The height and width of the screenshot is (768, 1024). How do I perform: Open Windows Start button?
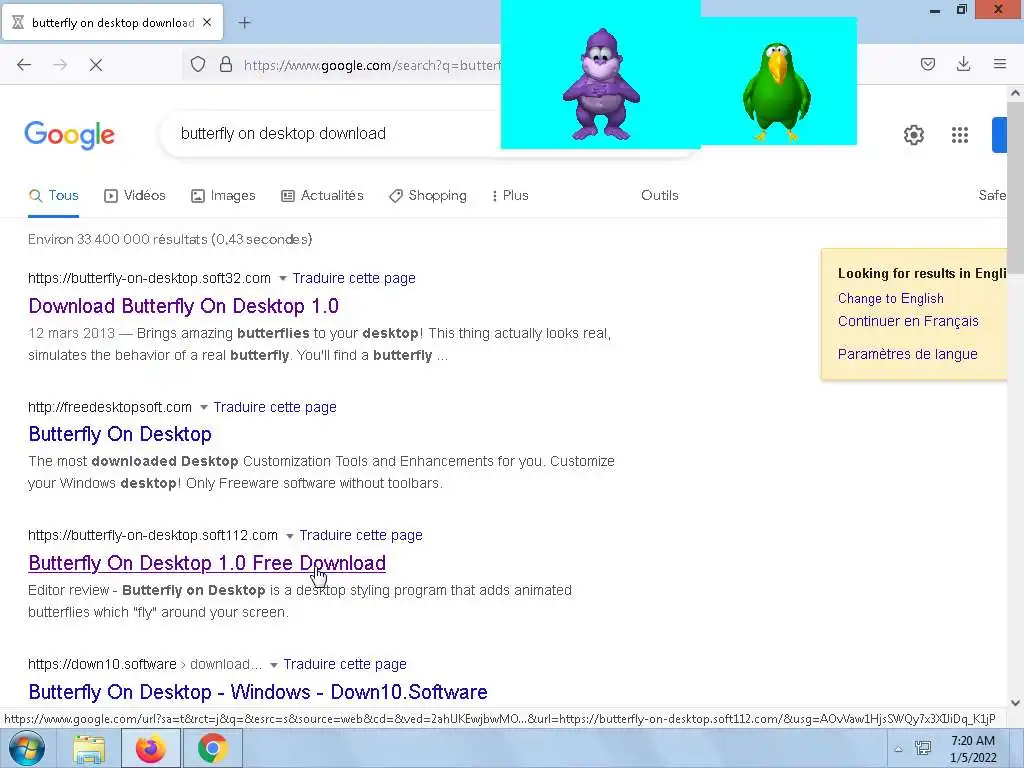pos(26,748)
